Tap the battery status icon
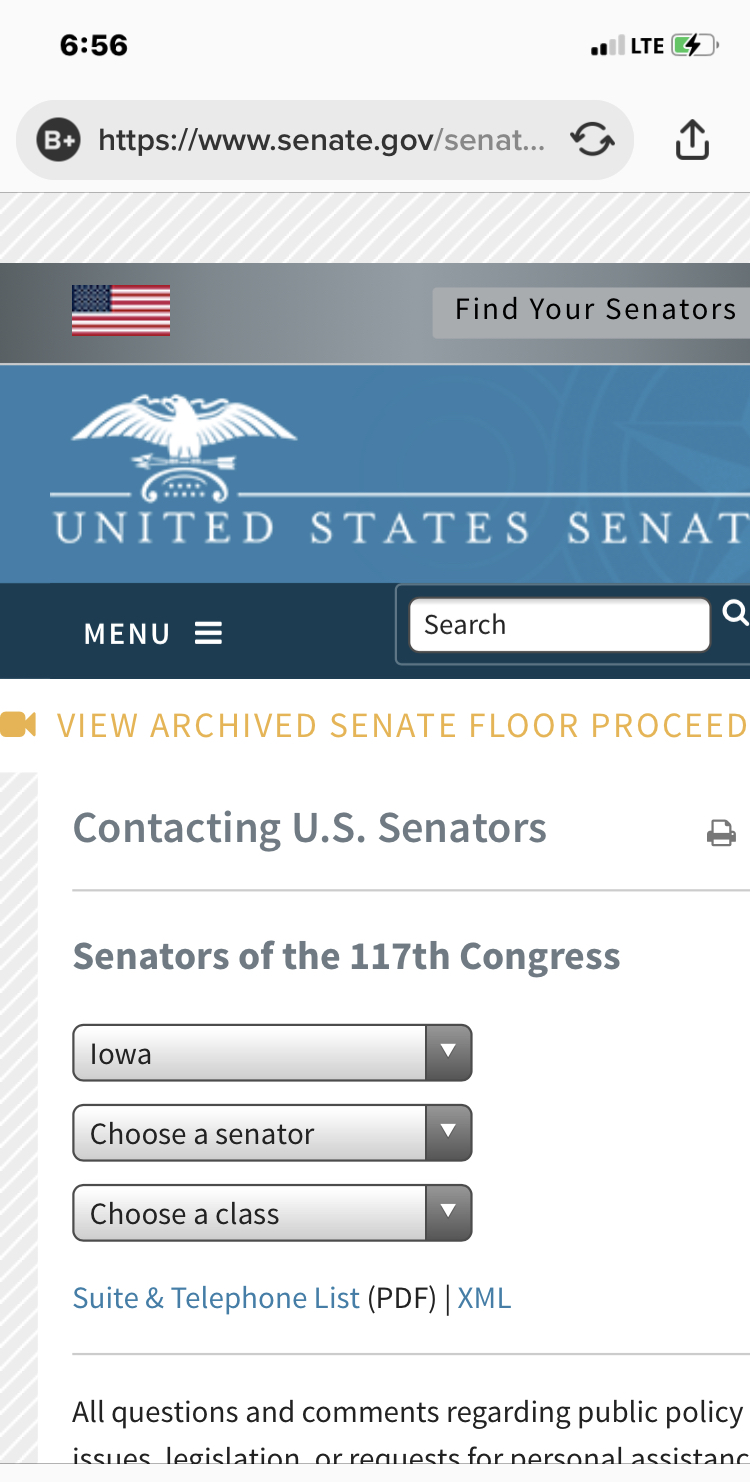Image resolution: width=750 pixels, height=1482 pixels. [x=695, y=45]
